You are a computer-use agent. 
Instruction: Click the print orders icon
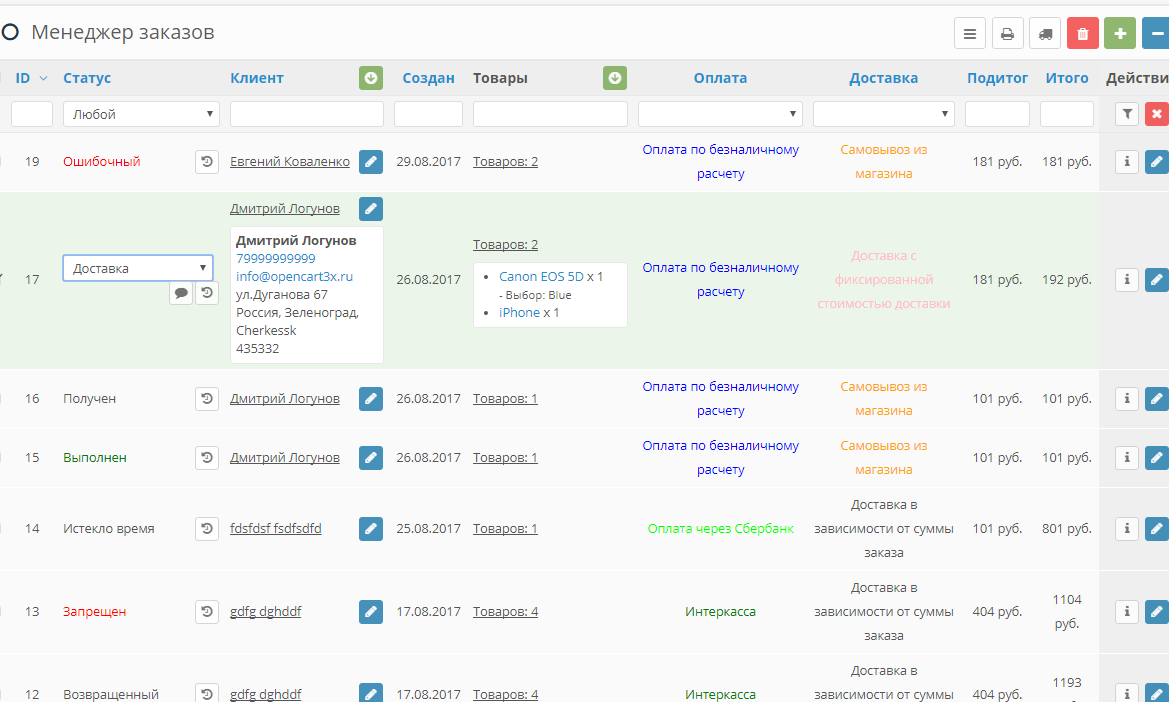1007,34
